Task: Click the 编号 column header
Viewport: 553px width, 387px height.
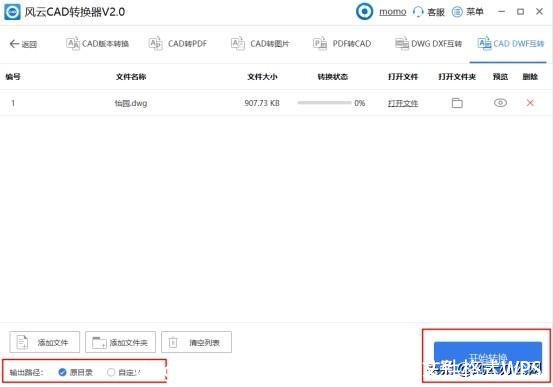Action: (13, 77)
